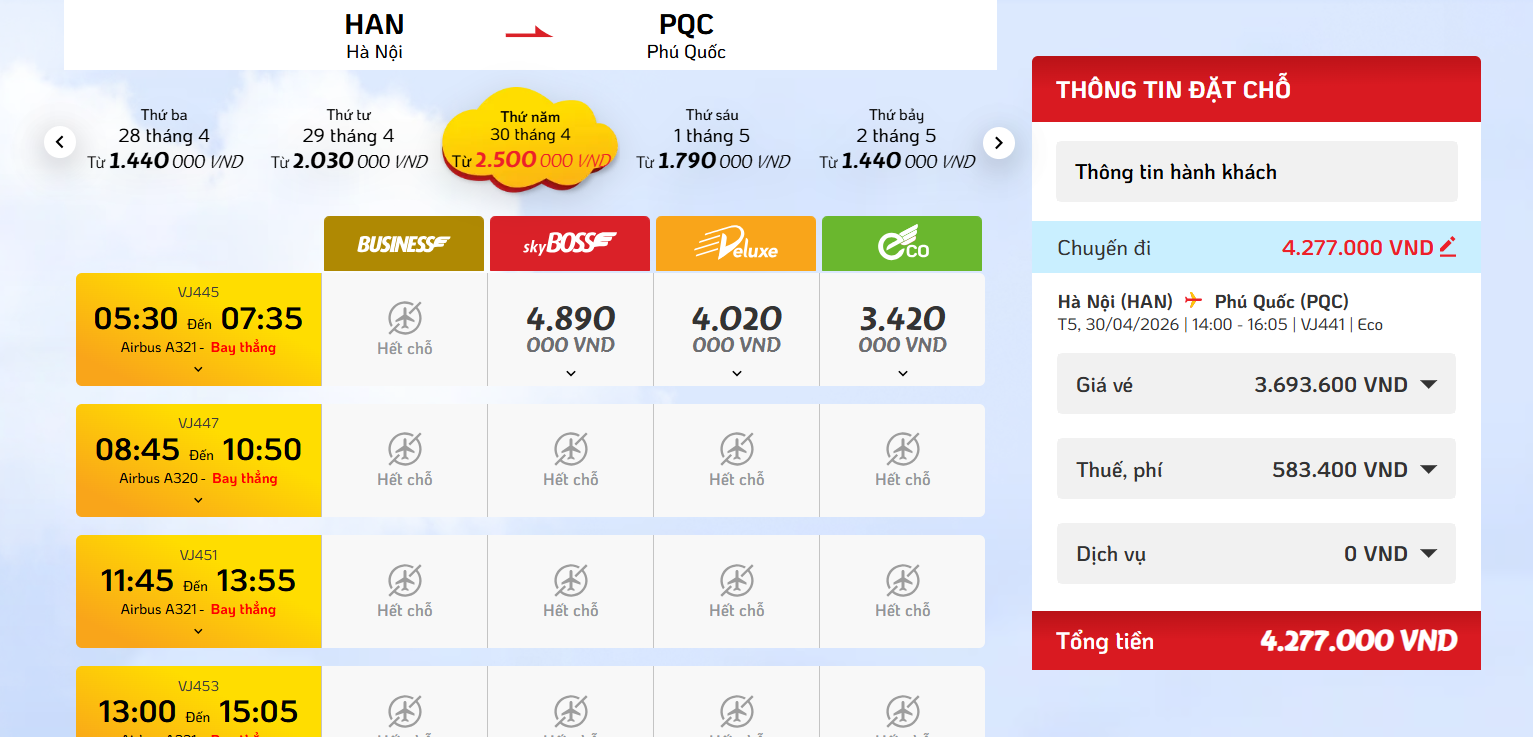Expand the Giá vé price breakdown

[x=1428, y=384]
